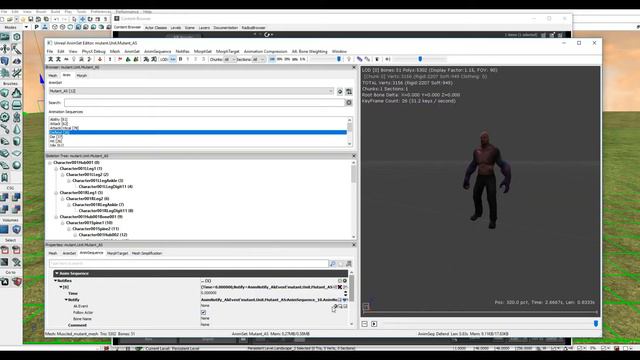Open the Sections dropdown in toolbar
The height and width of the screenshot is (360, 640).
259,60
